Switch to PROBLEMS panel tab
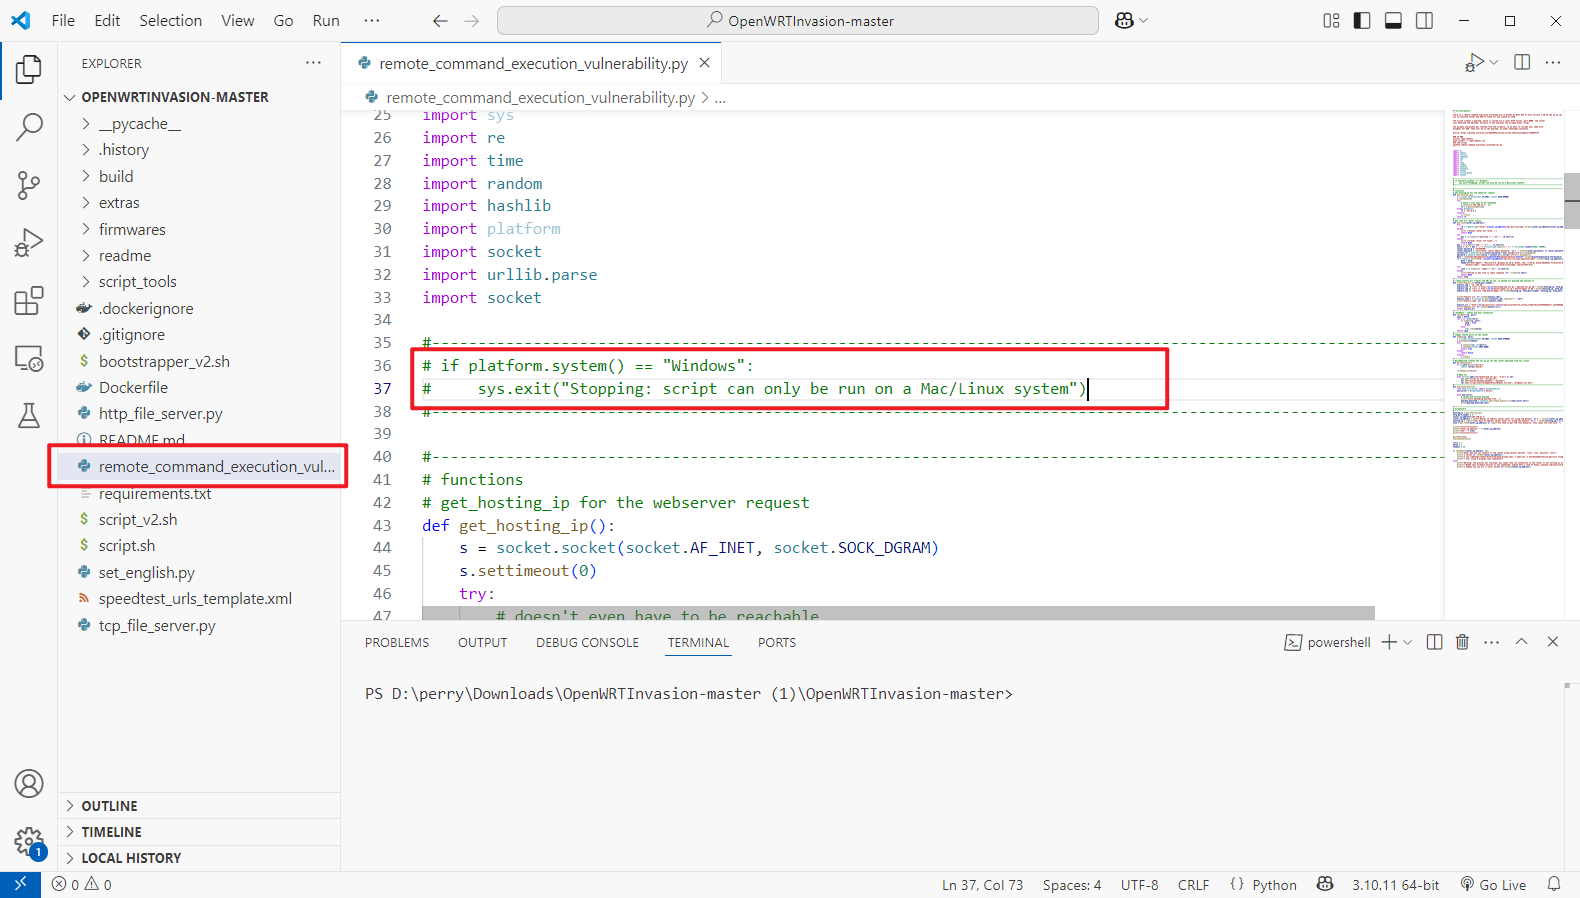Screen dimensions: 1580x898 click(x=397, y=643)
